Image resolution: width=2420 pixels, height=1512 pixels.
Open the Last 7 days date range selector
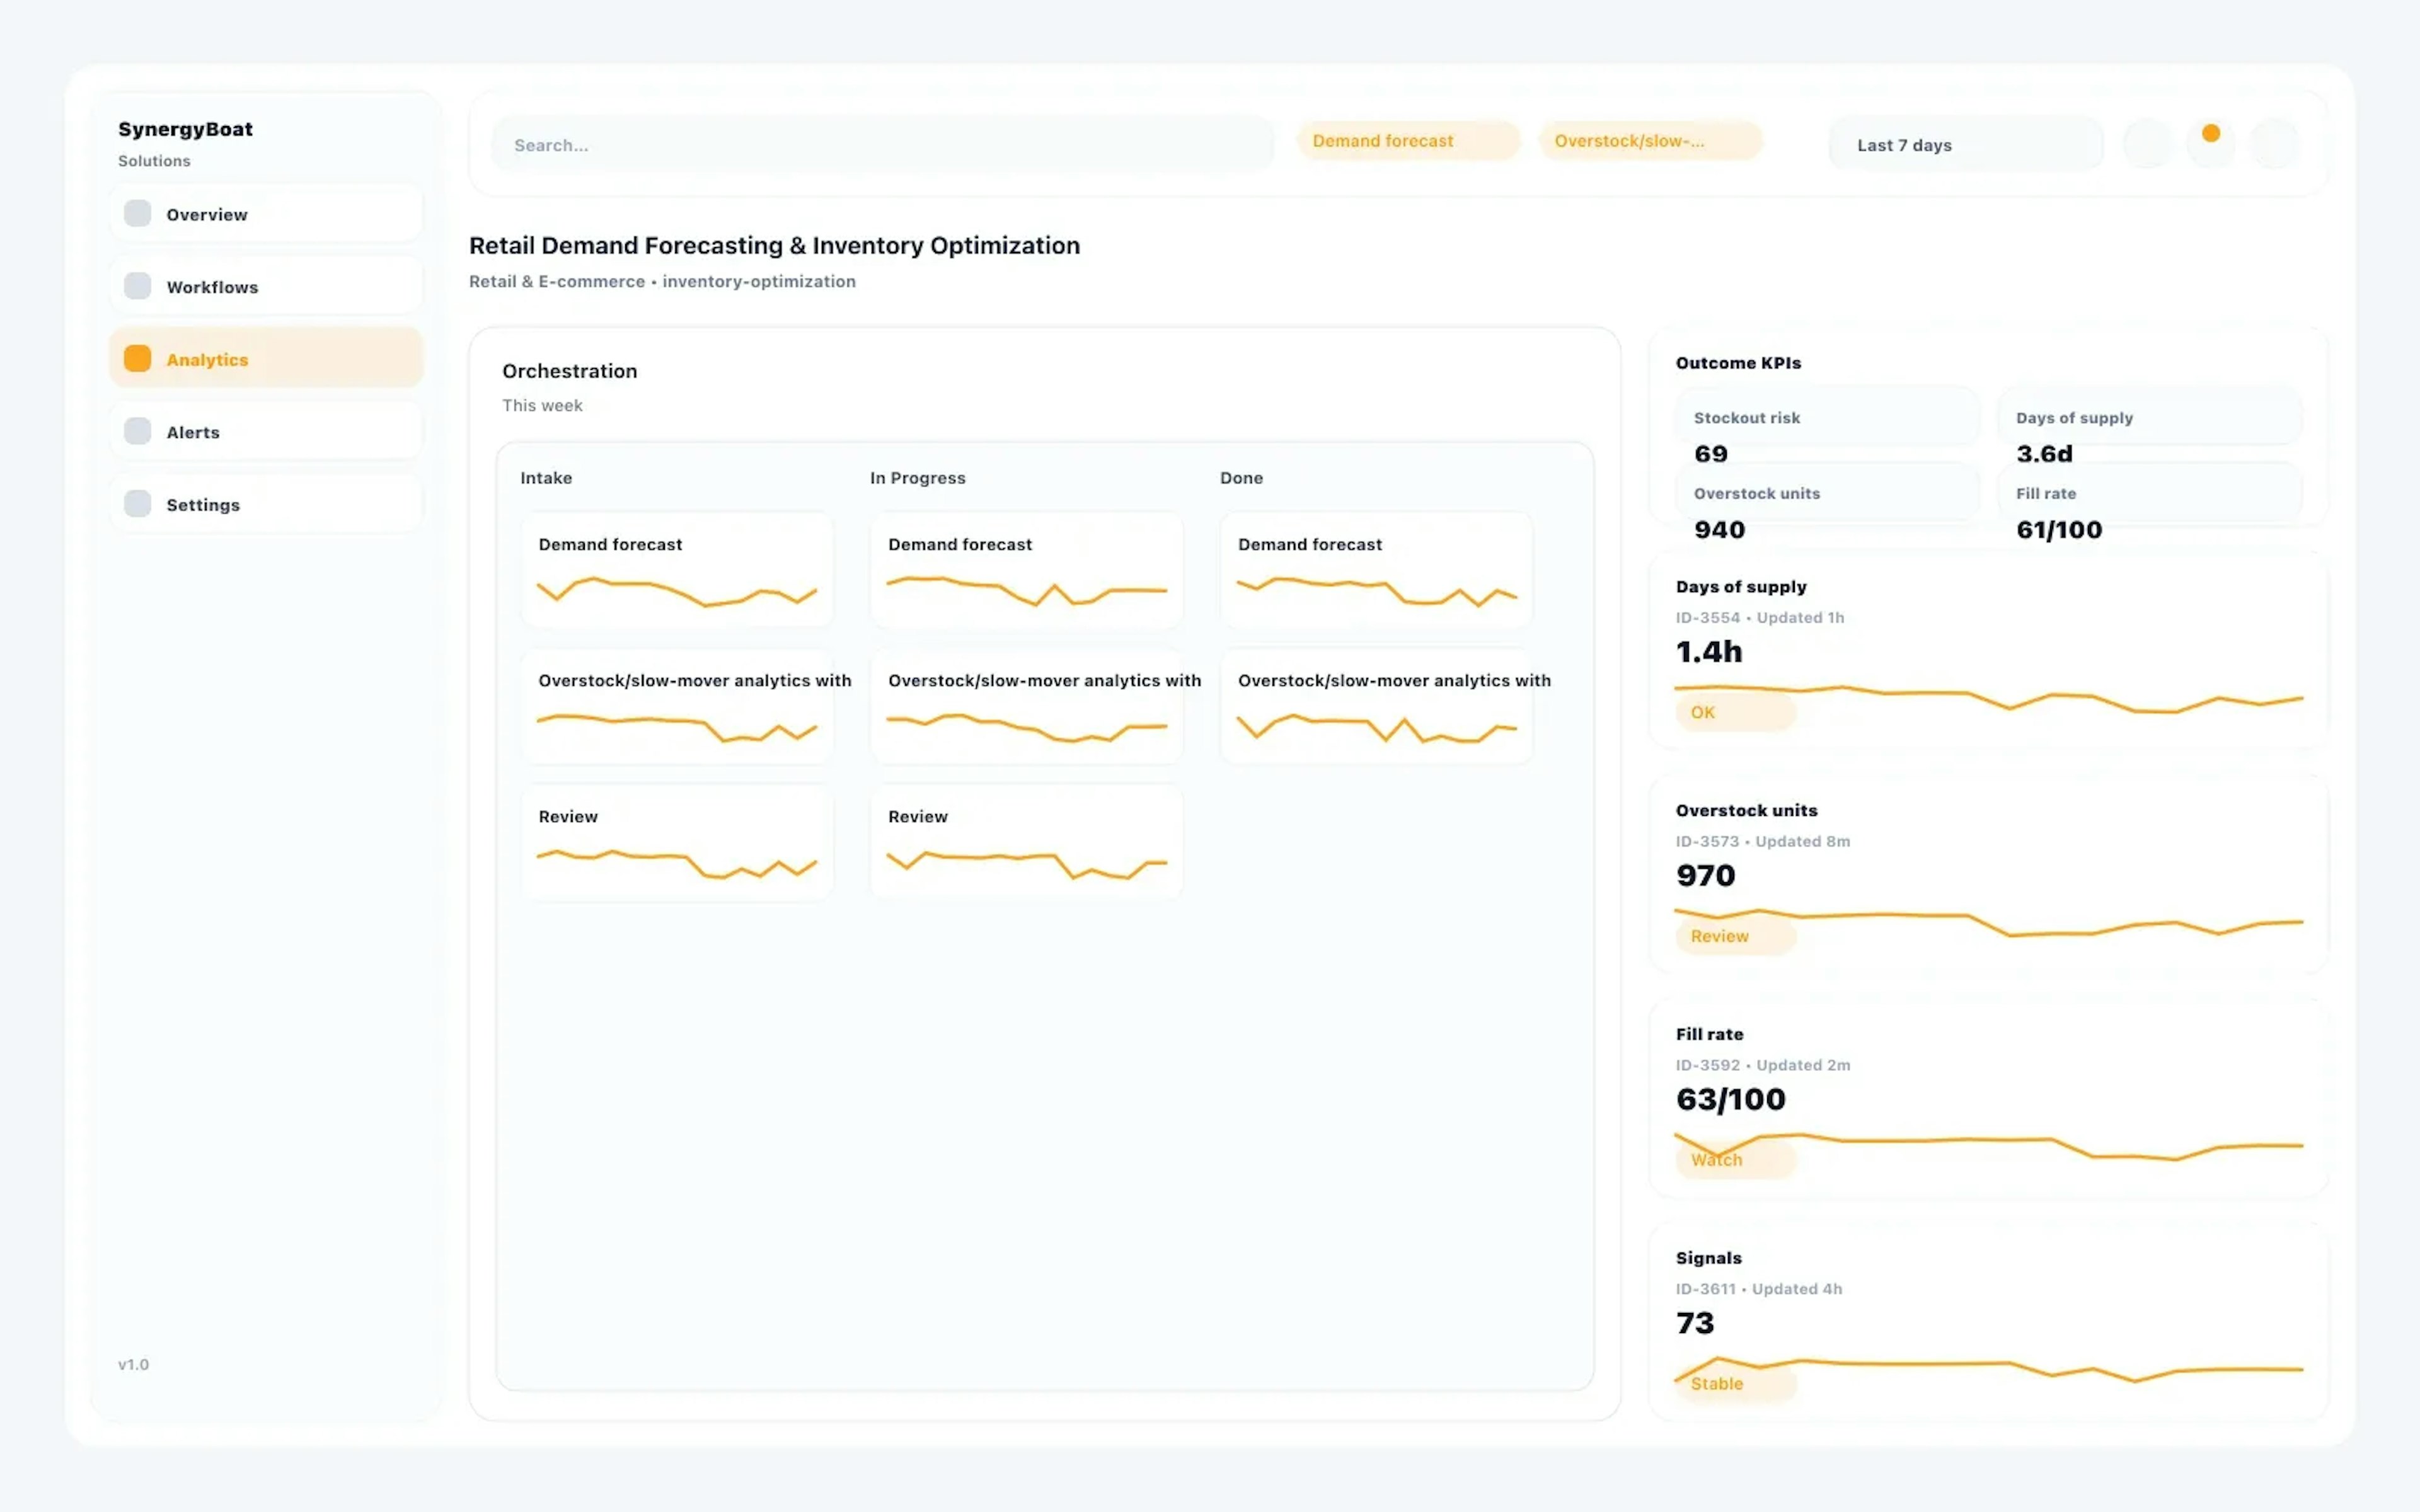[x=1964, y=144]
